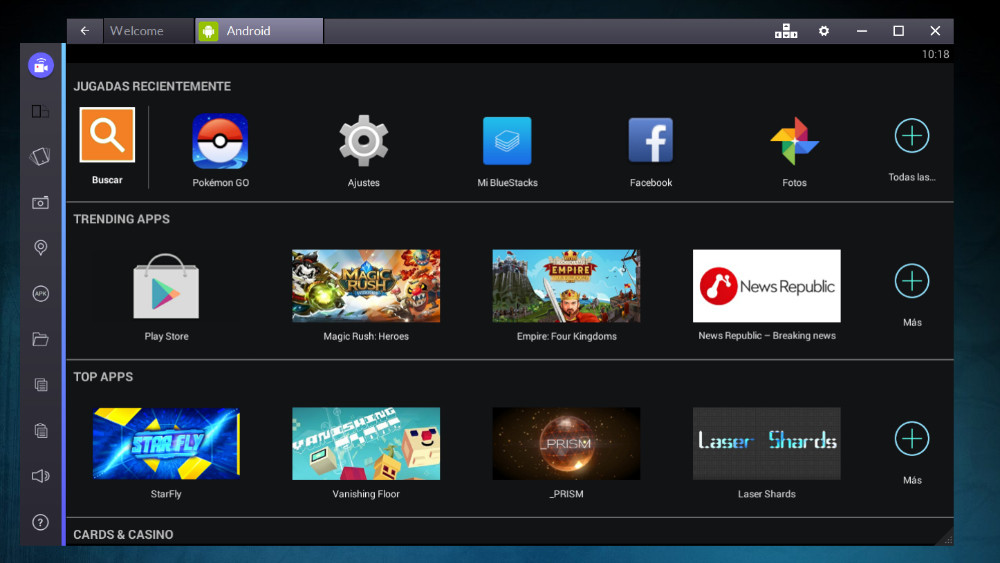The height and width of the screenshot is (563, 1000).
Task: Close the BlueStacks window
Action: (935, 31)
